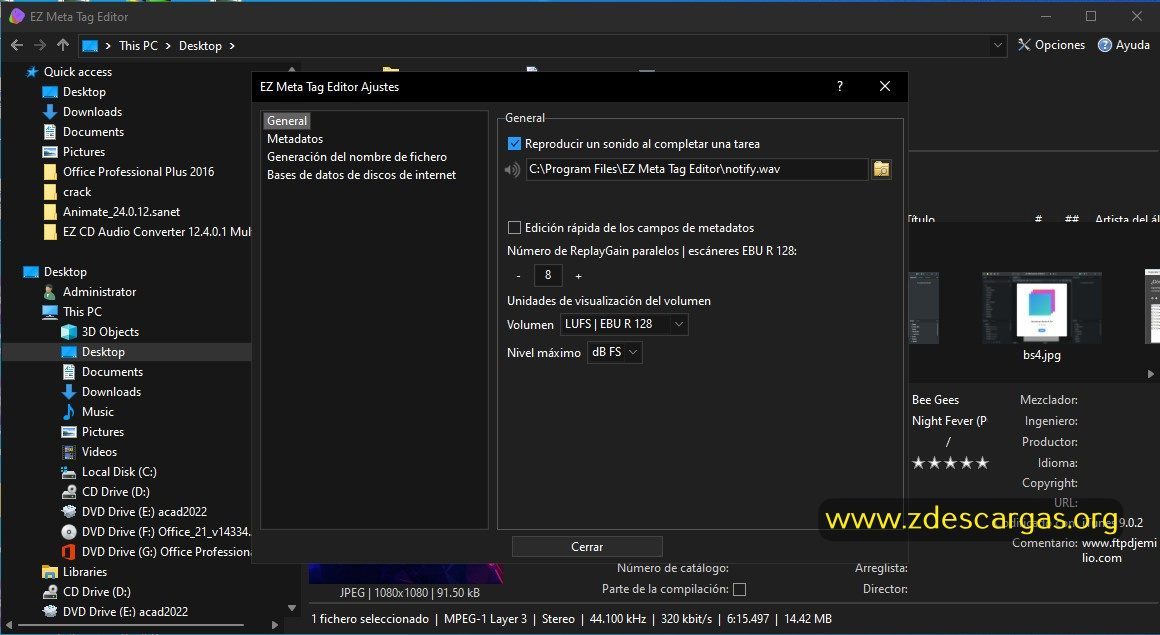
Task: Click the Local Disk (C:) drive icon
Action: (x=69, y=472)
